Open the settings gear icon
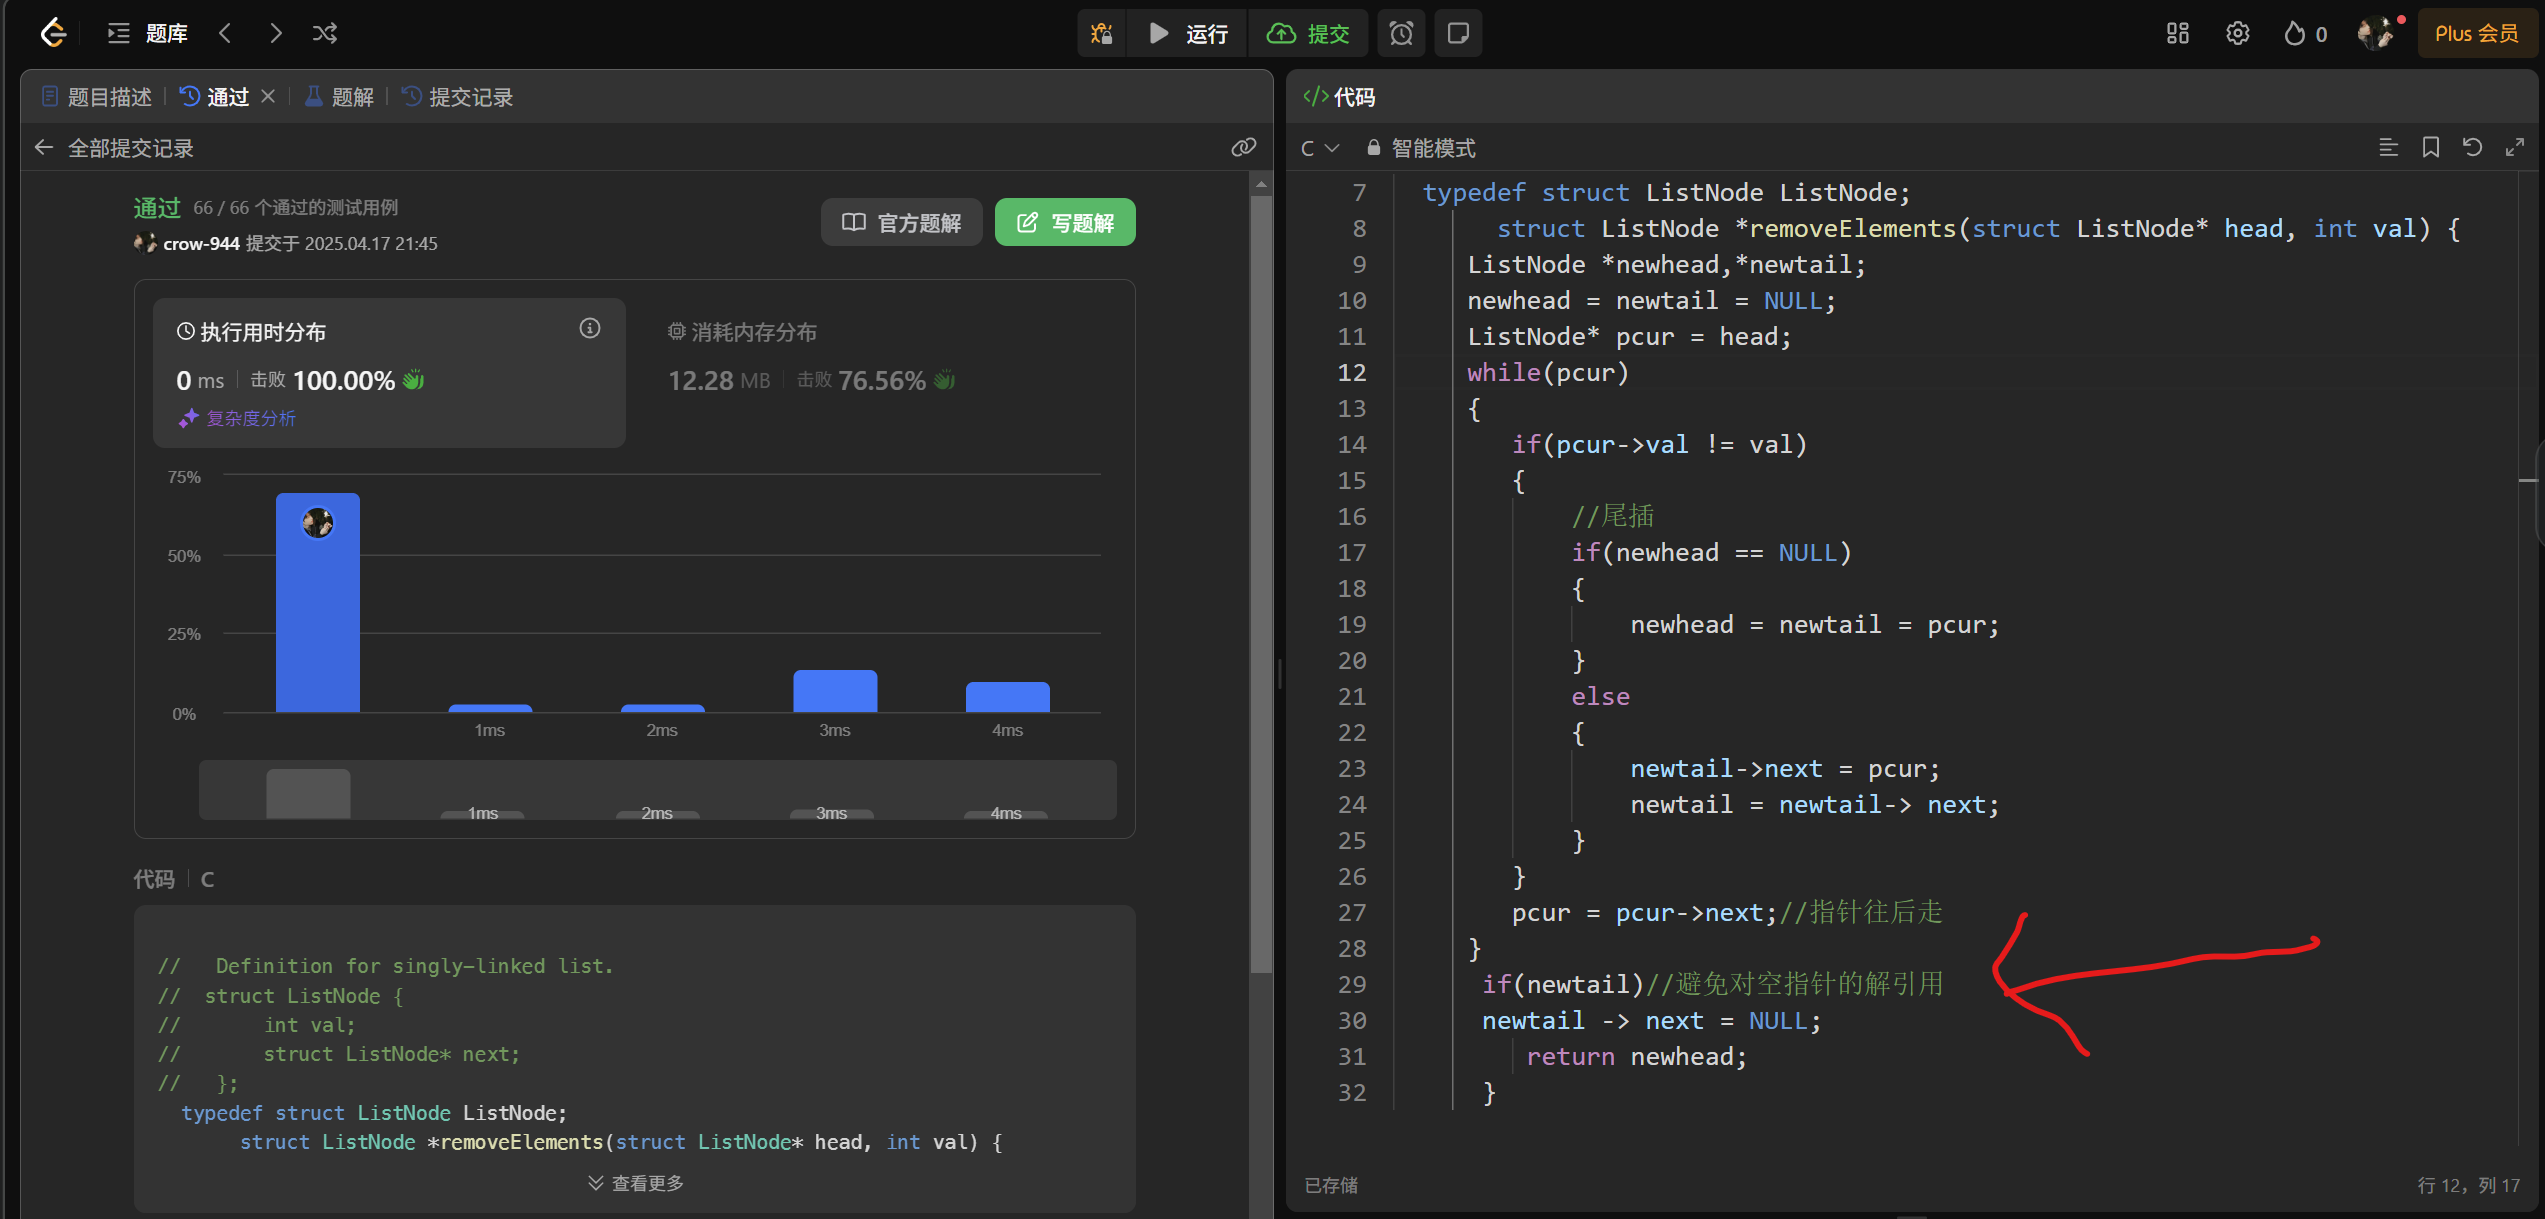 2237,33
